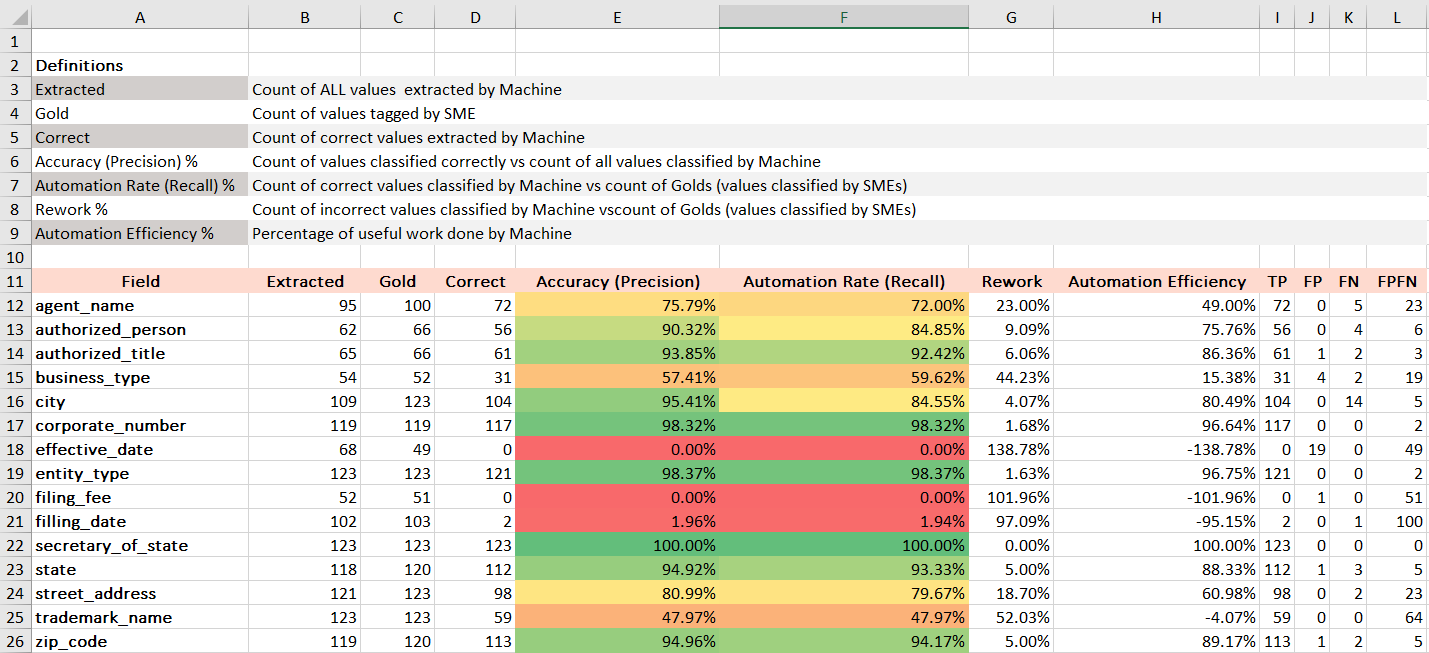1429x653 pixels.
Task: Click the 'Definitions' cell
Action: pos(140,65)
